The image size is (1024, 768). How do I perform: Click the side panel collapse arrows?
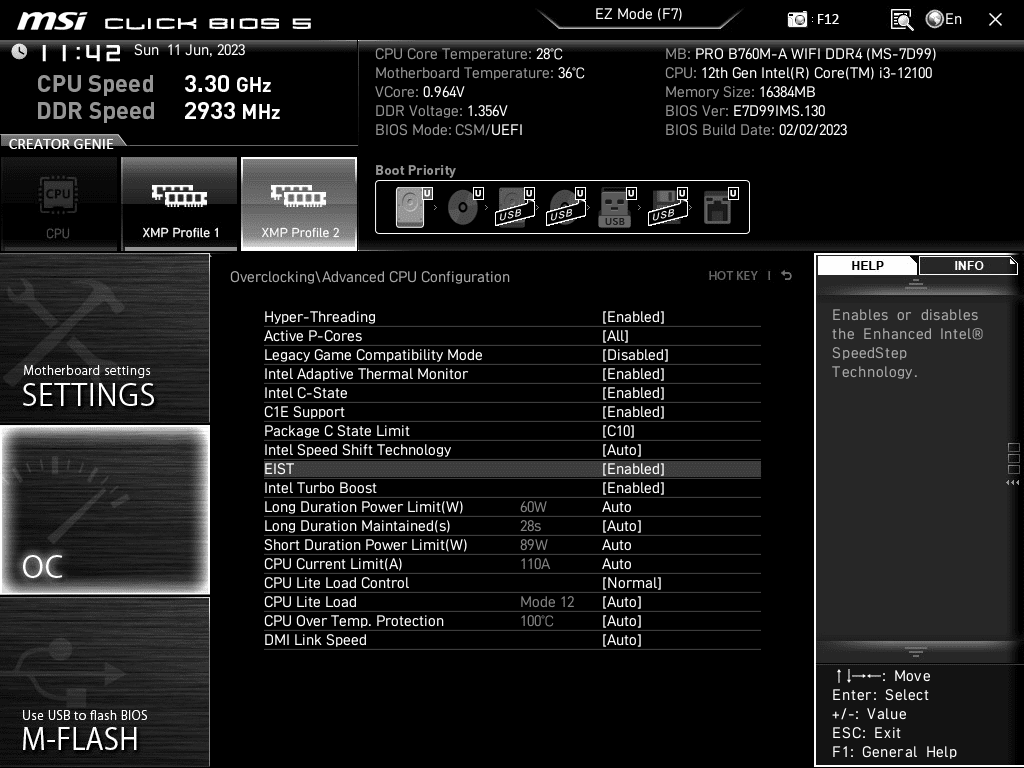point(1012,483)
